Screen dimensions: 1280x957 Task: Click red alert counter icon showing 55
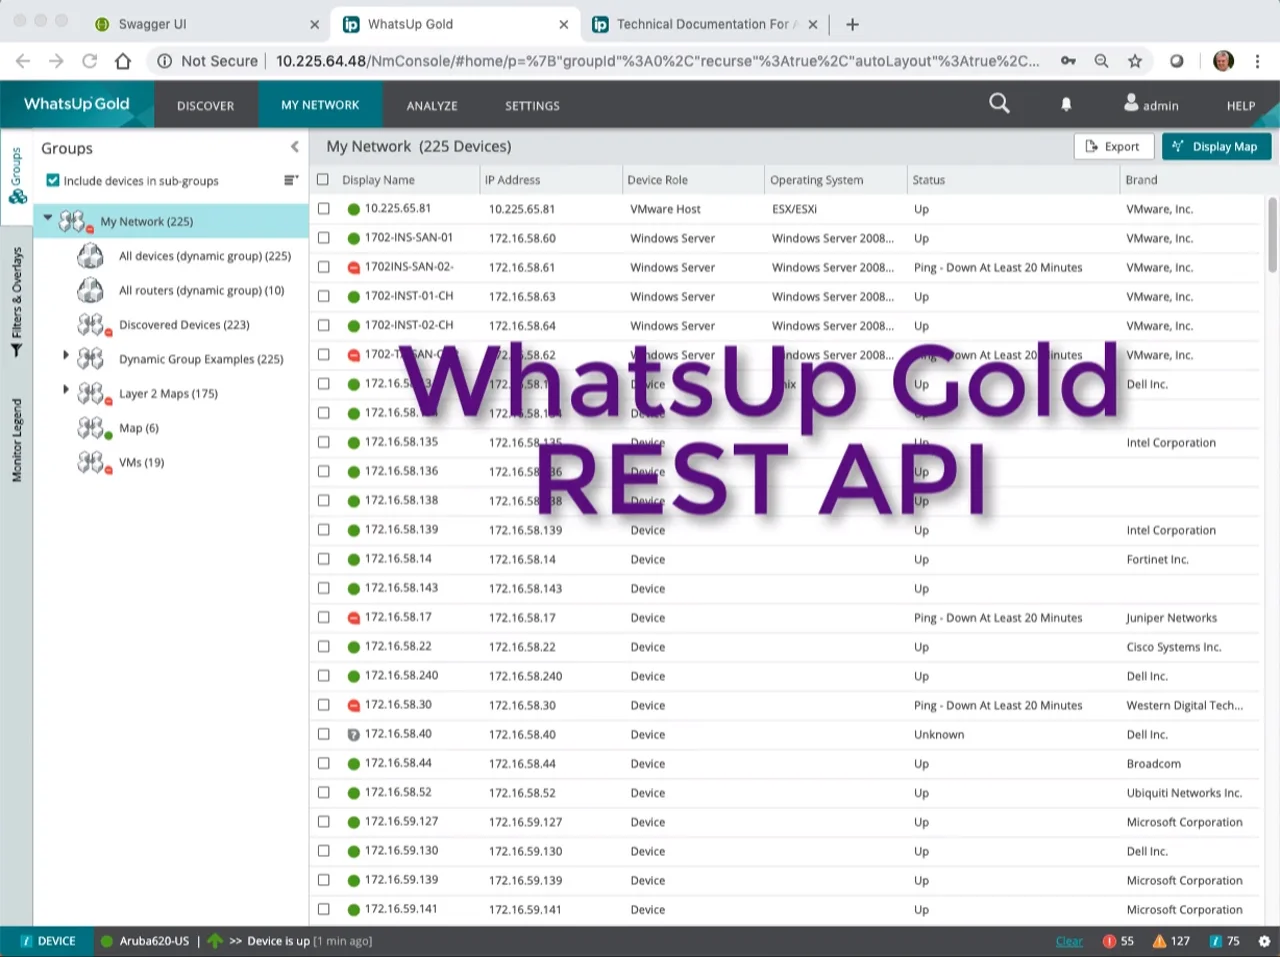[x=1109, y=941]
